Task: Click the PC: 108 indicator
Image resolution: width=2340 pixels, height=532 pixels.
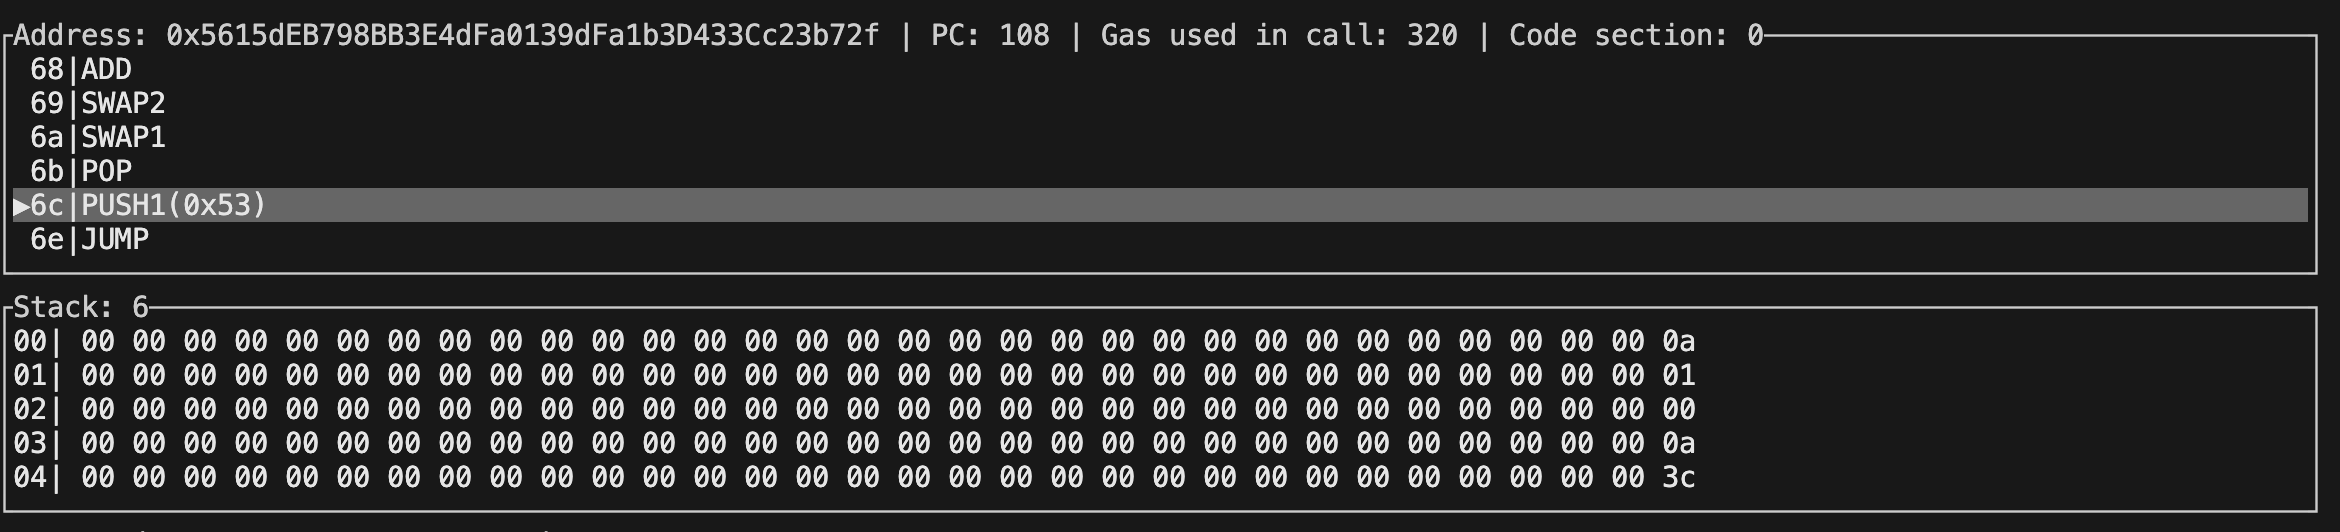Action: pyautogui.click(x=990, y=35)
